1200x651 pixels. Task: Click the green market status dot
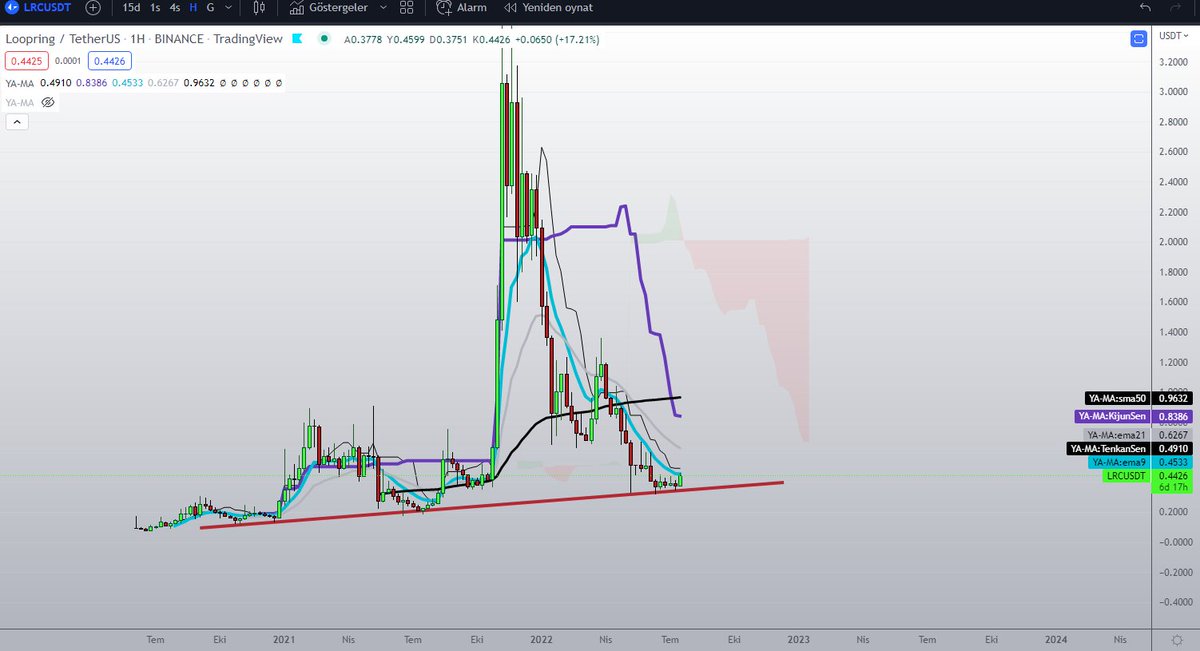point(324,40)
